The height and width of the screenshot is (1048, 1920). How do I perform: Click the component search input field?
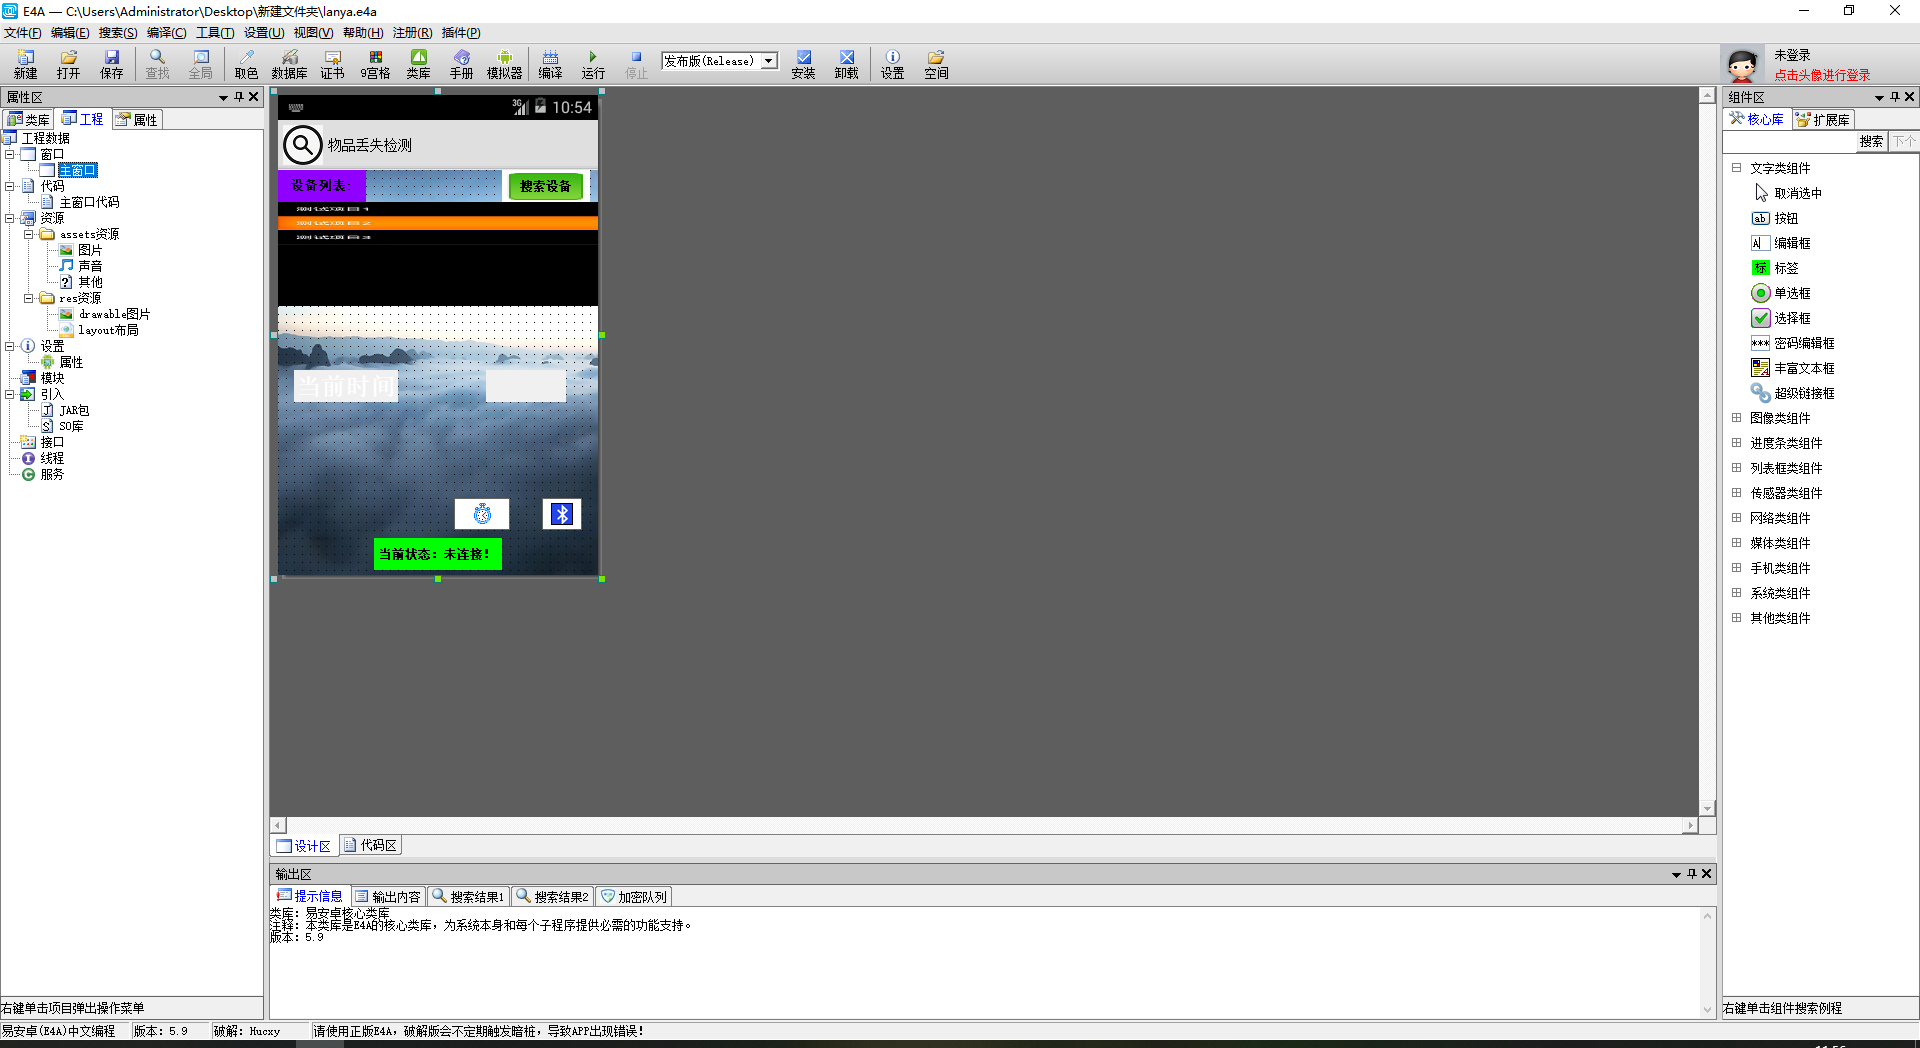(1789, 141)
